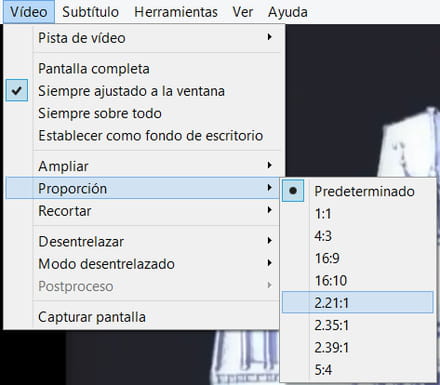Toggle Siempre ajustado a la ventana
The width and height of the screenshot is (440, 385).
[143, 91]
